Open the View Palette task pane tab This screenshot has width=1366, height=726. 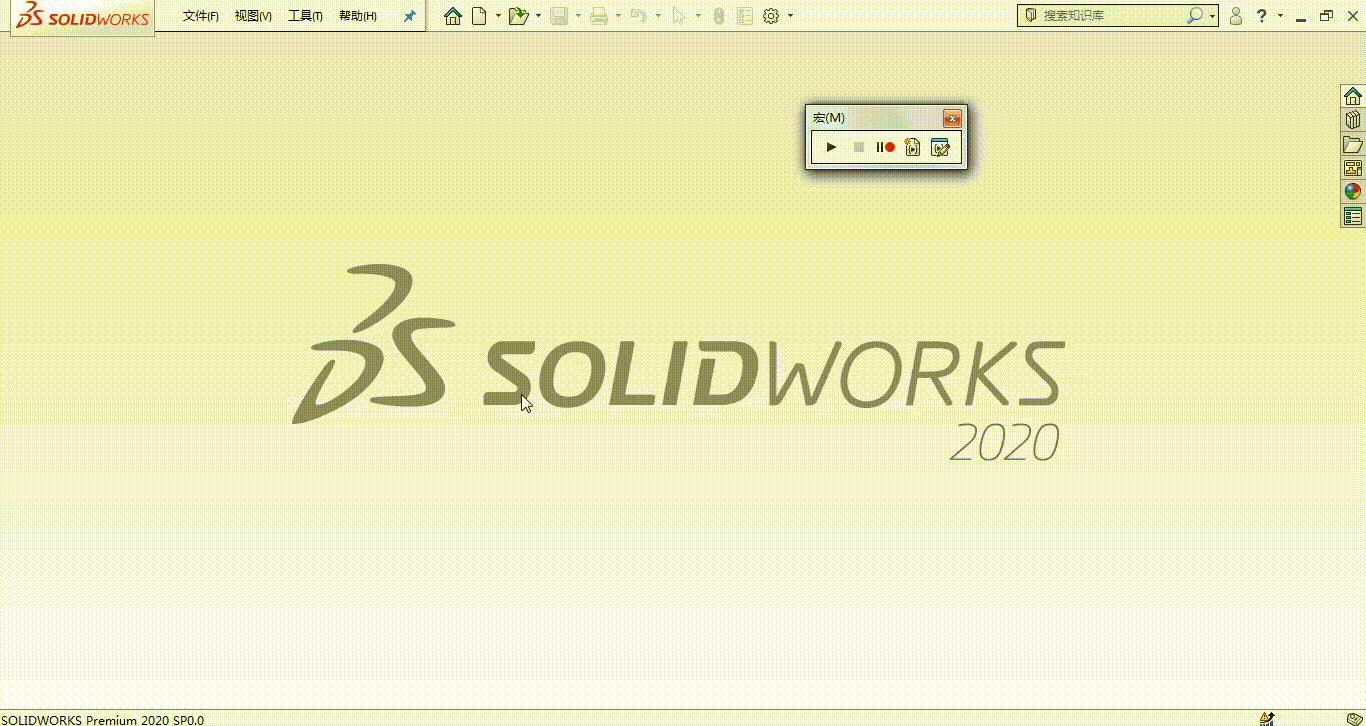[x=1353, y=168]
